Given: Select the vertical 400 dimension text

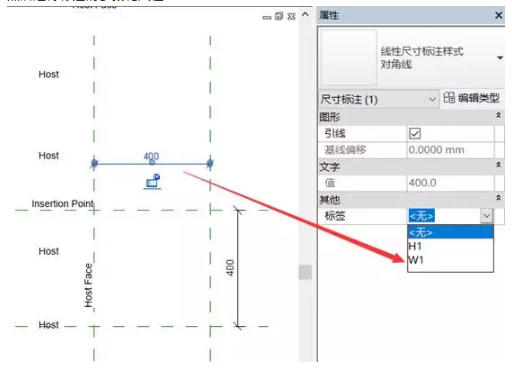Looking at the screenshot, I should point(230,268).
